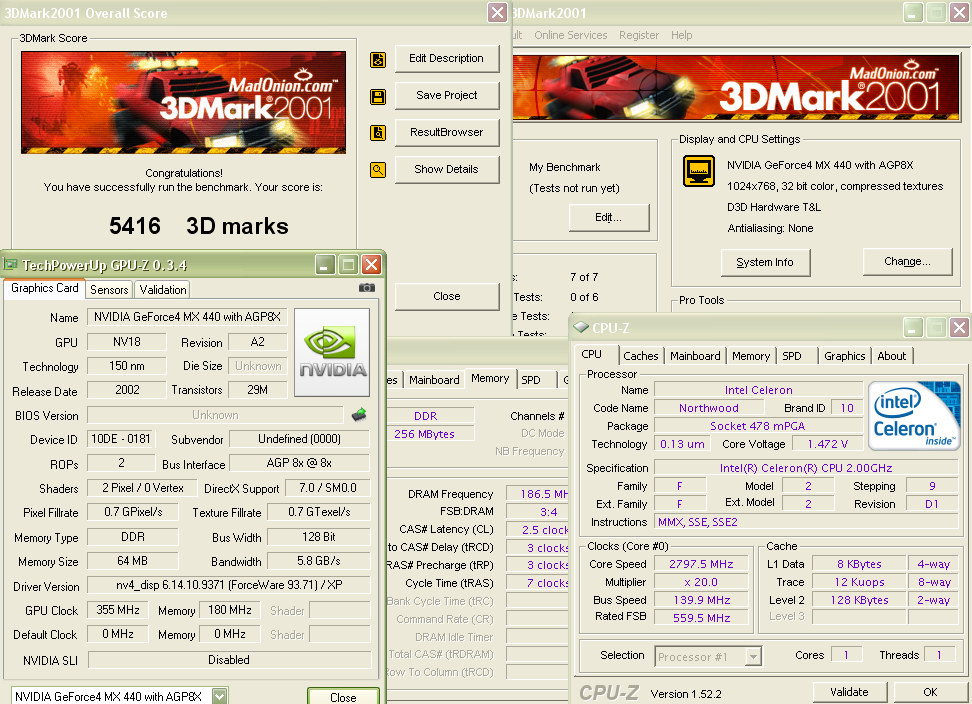Click the 5416 3D marks score text
The width and height of the screenshot is (972, 704).
[199, 226]
